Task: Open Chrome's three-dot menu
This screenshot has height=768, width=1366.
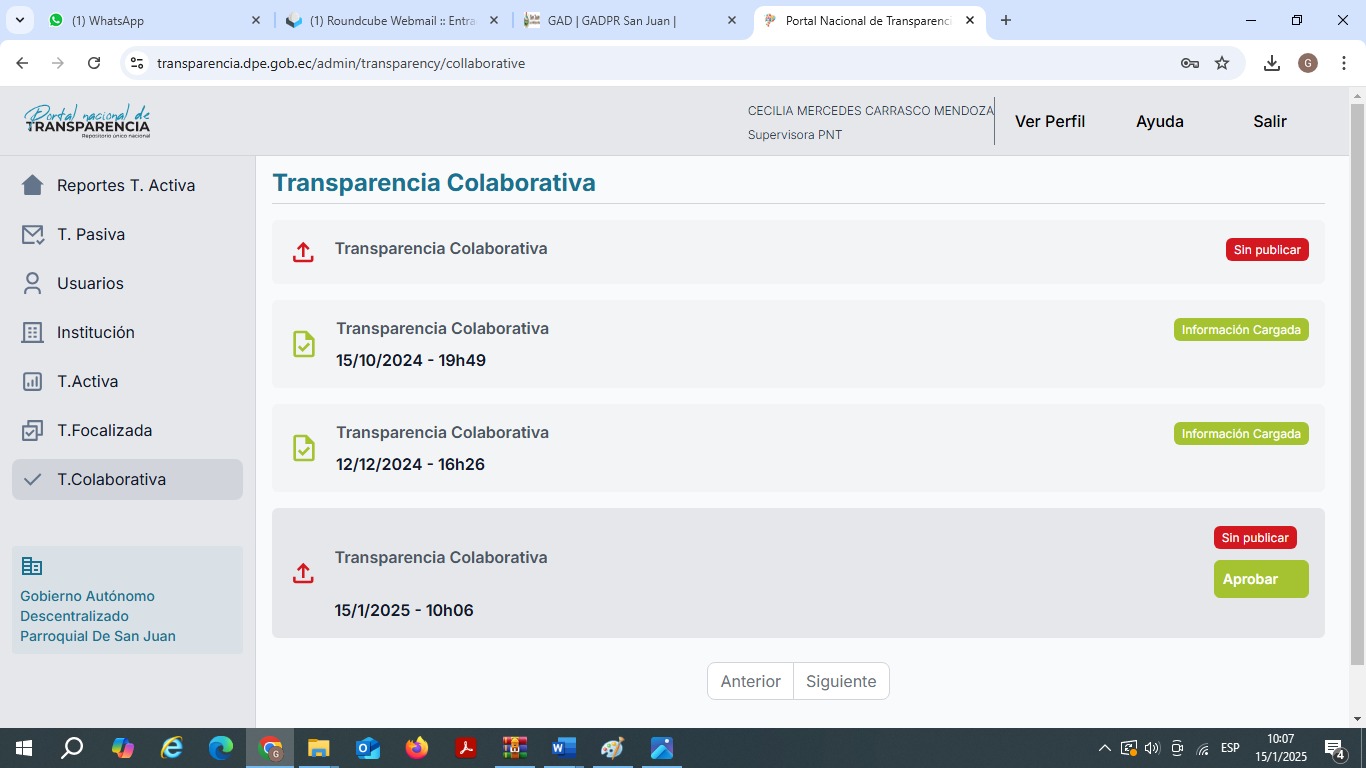Action: pos(1344,63)
